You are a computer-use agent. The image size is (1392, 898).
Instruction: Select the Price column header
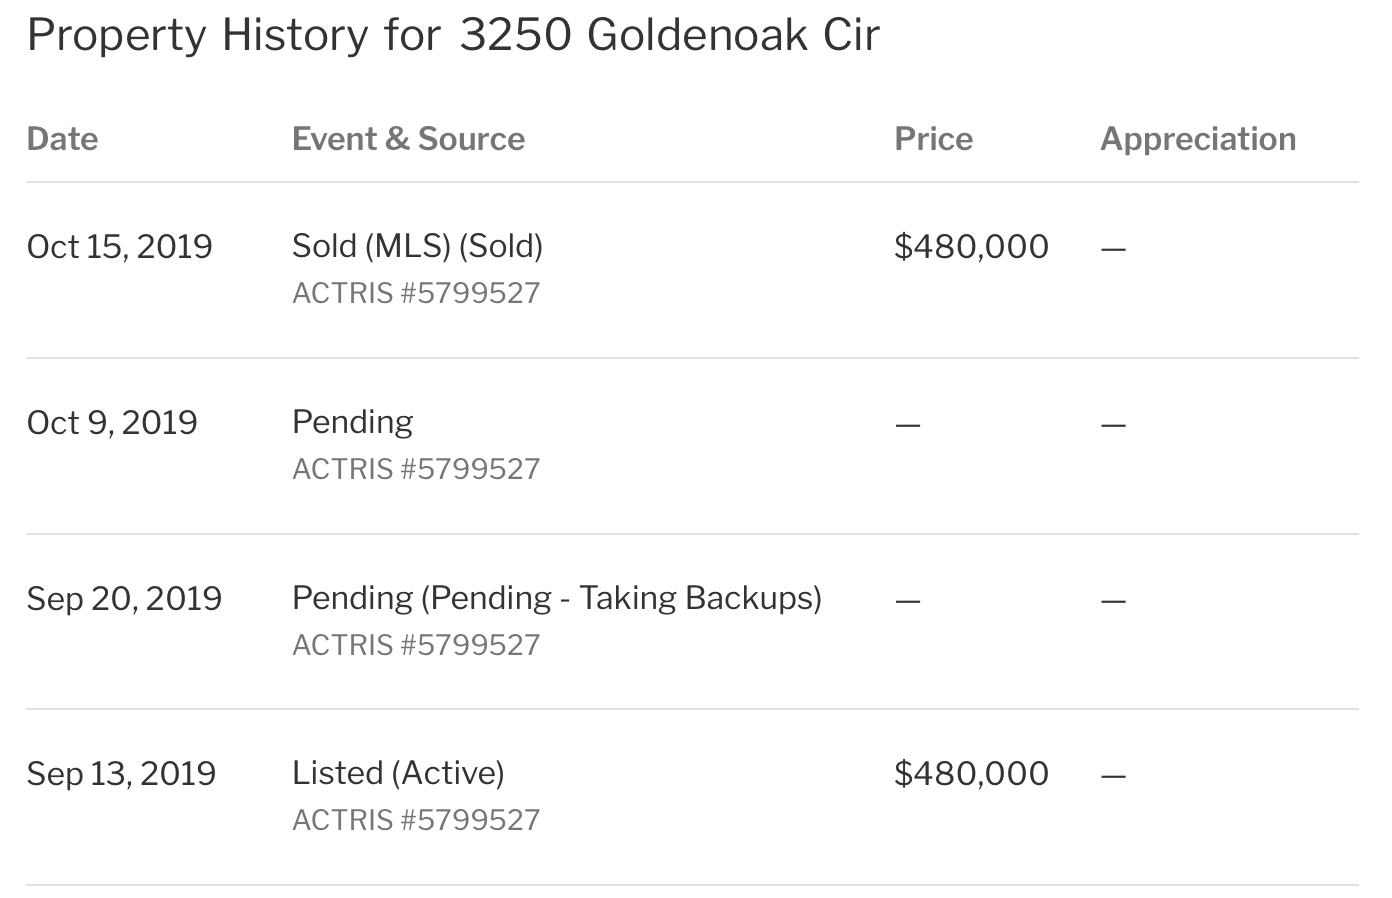coord(933,139)
